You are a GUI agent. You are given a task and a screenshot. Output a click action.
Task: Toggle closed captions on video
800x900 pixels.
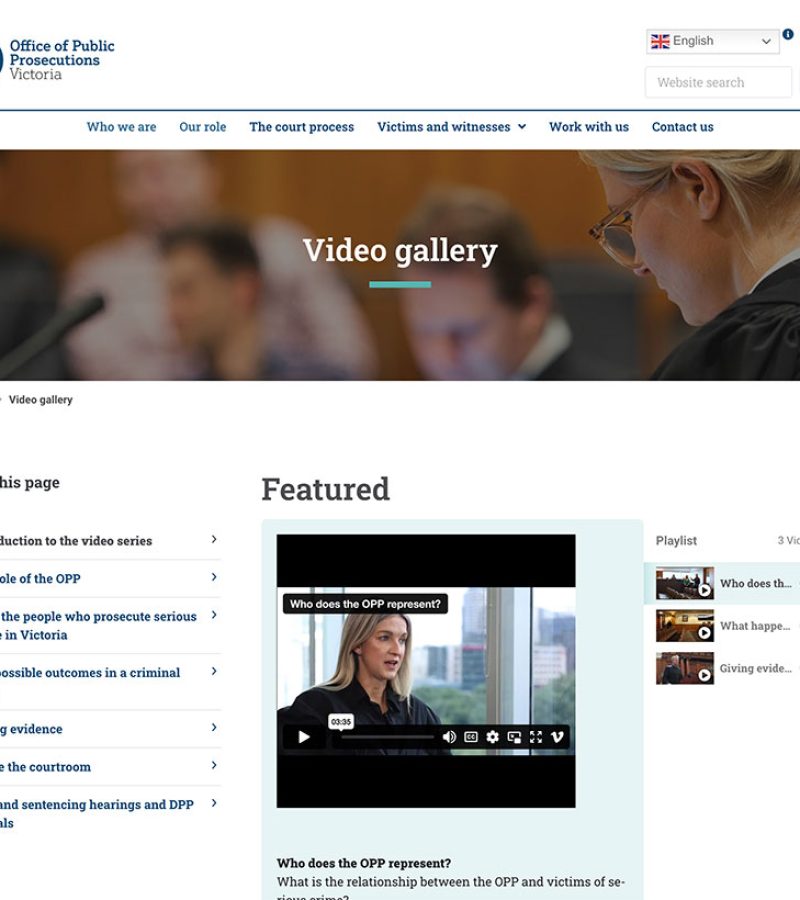click(471, 736)
